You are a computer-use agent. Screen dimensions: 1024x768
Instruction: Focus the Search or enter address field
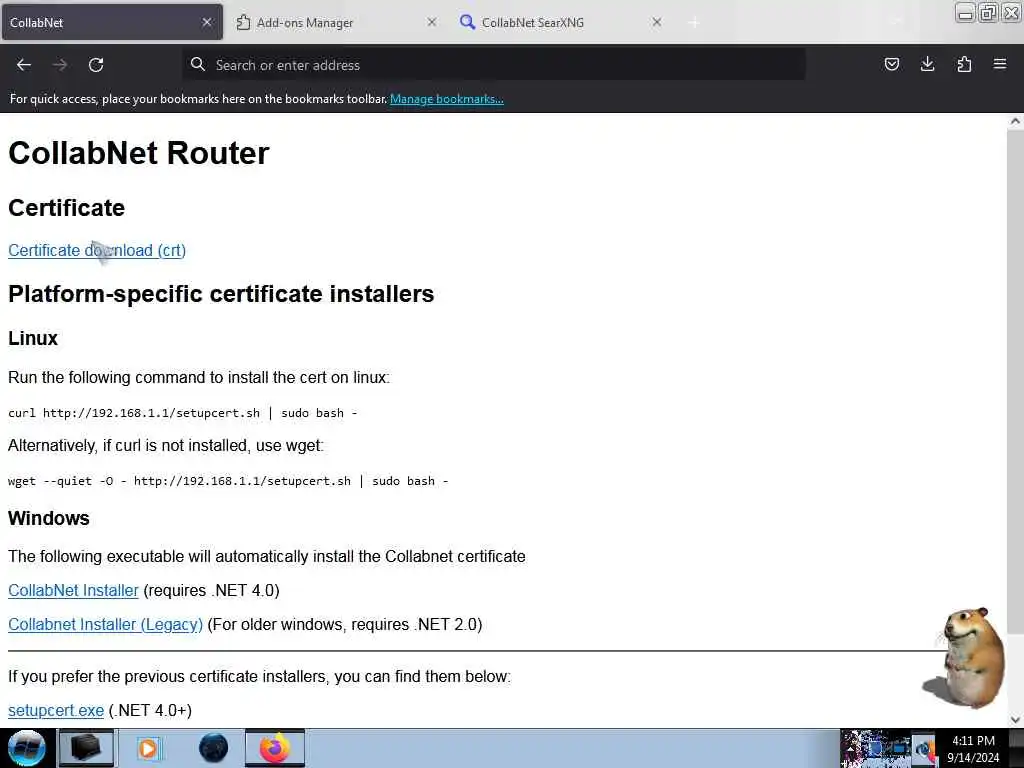(494, 65)
